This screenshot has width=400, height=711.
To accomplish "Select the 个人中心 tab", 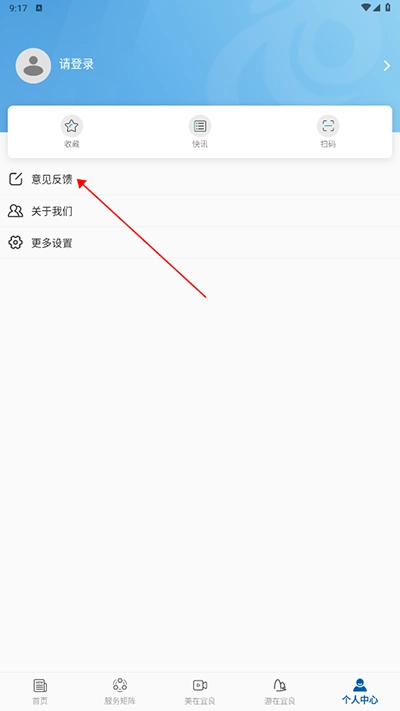I will click(360, 691).
